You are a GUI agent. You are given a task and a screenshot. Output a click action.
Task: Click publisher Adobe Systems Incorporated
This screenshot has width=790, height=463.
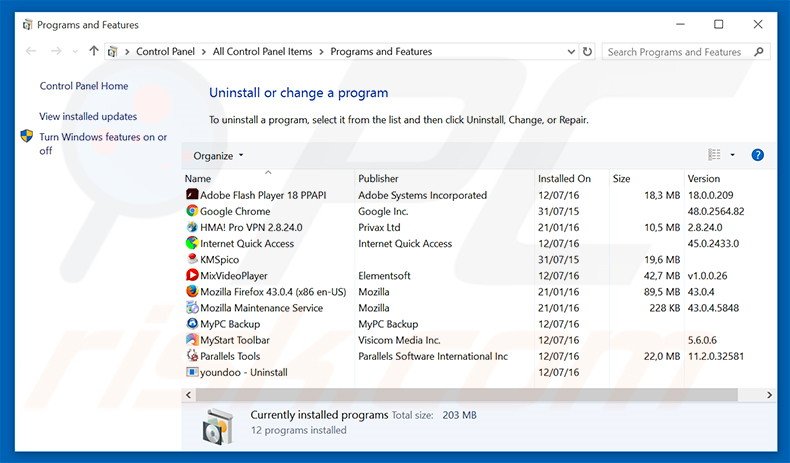click(423, 195)
